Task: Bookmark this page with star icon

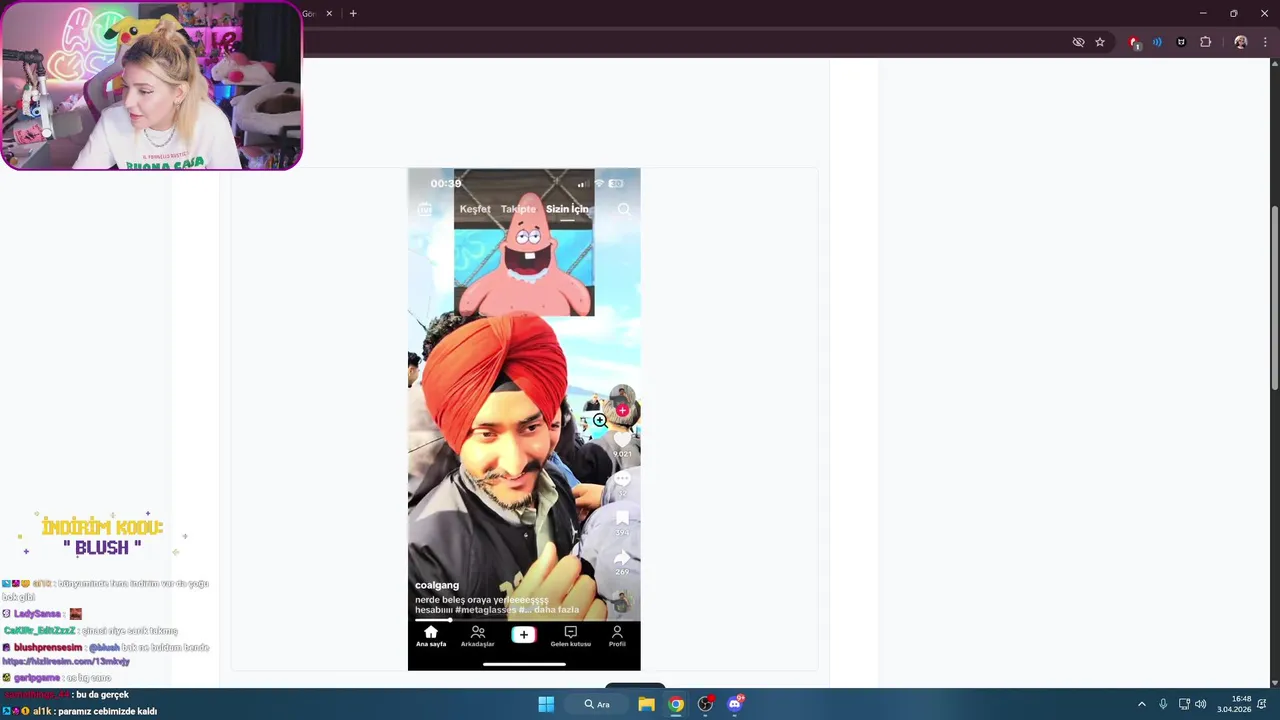Action: point(1100,42)
